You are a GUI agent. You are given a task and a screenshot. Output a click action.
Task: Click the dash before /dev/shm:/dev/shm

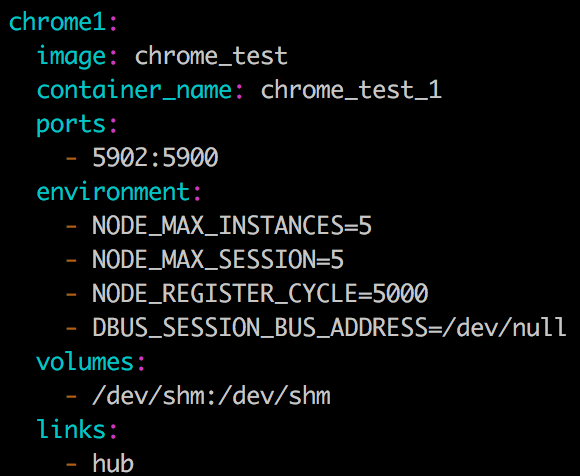71,396
